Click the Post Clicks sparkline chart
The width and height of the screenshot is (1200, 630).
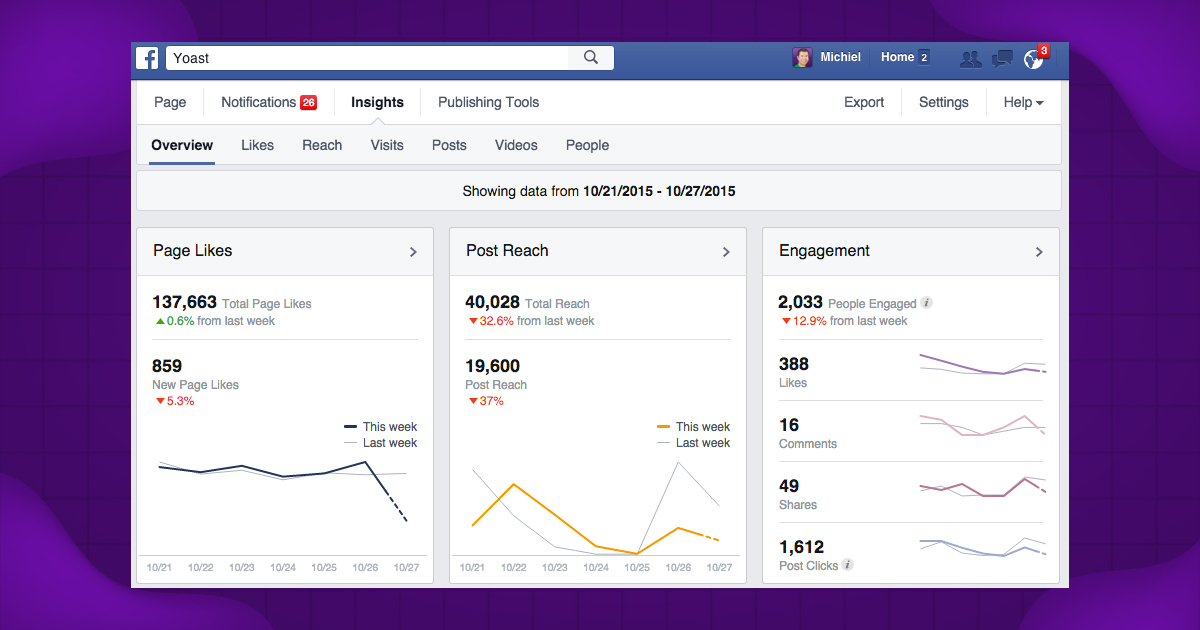tap(982, 547)
